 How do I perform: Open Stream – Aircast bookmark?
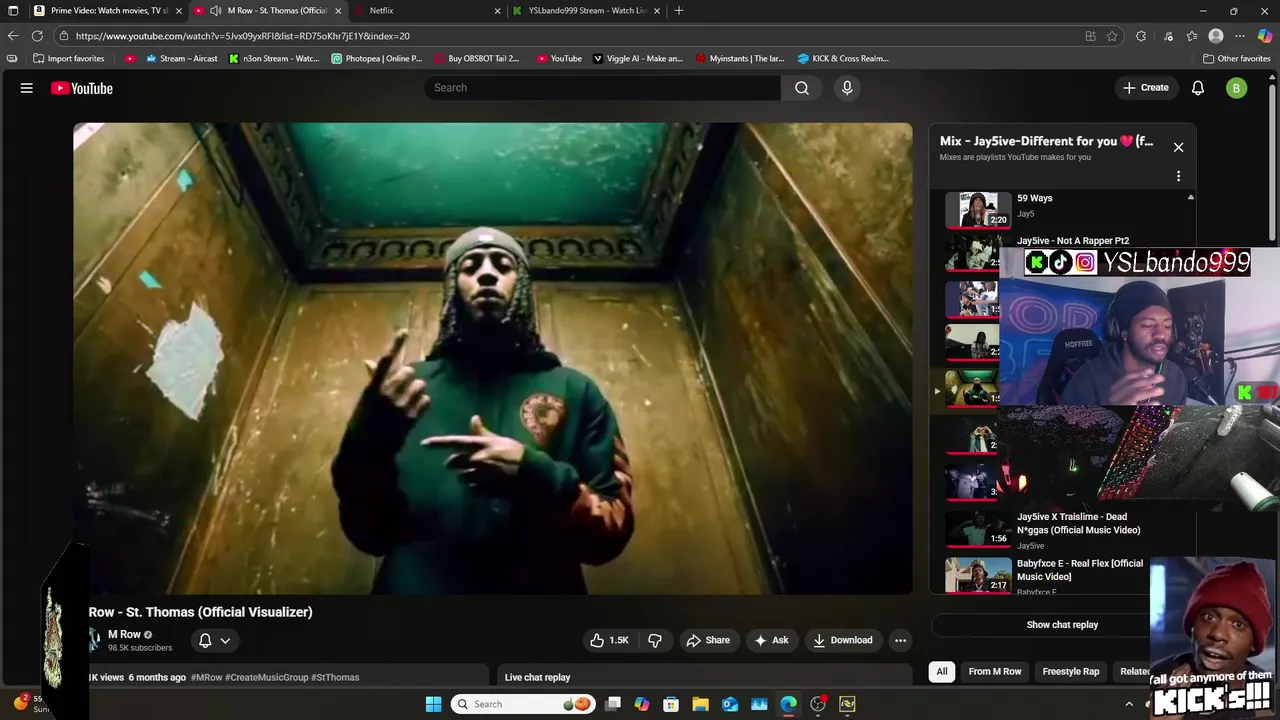click(181, 58)
